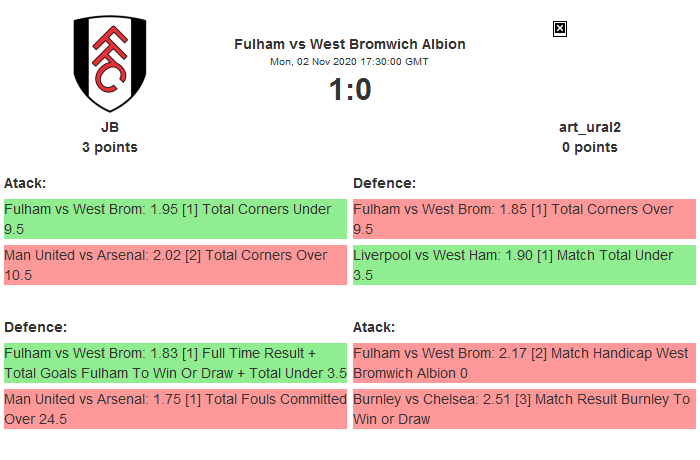Select the Total Corners Over 9.5 bet
700x460 pixels.
coord(524,219)
